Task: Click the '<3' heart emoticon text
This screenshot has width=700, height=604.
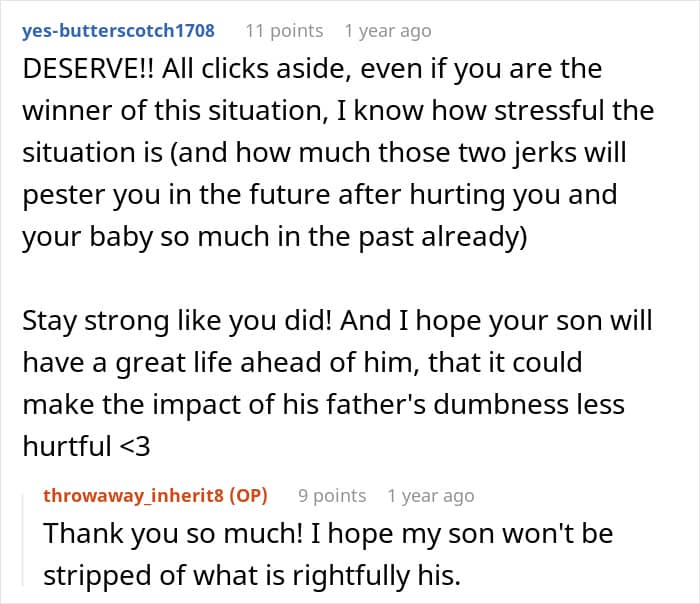Action: (x=135, y=446)
